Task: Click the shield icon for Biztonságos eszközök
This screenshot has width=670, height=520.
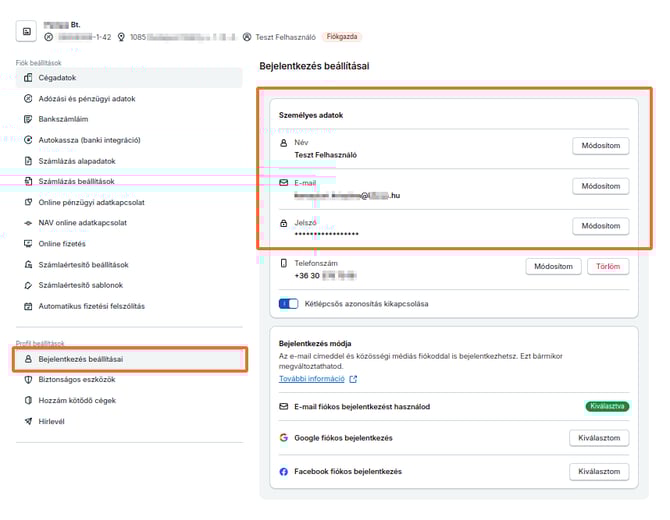Action: [29, 380]
